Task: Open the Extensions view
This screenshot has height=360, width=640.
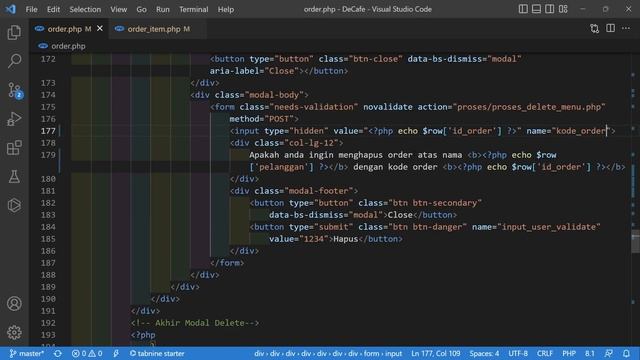Action: click(14, 148)
